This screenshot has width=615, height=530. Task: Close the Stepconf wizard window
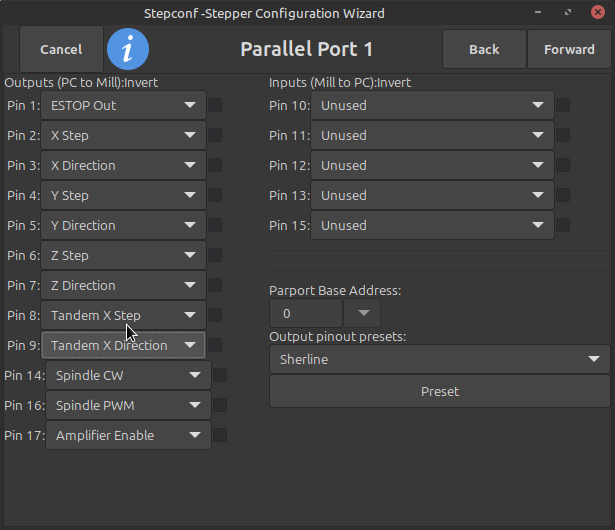596,13
